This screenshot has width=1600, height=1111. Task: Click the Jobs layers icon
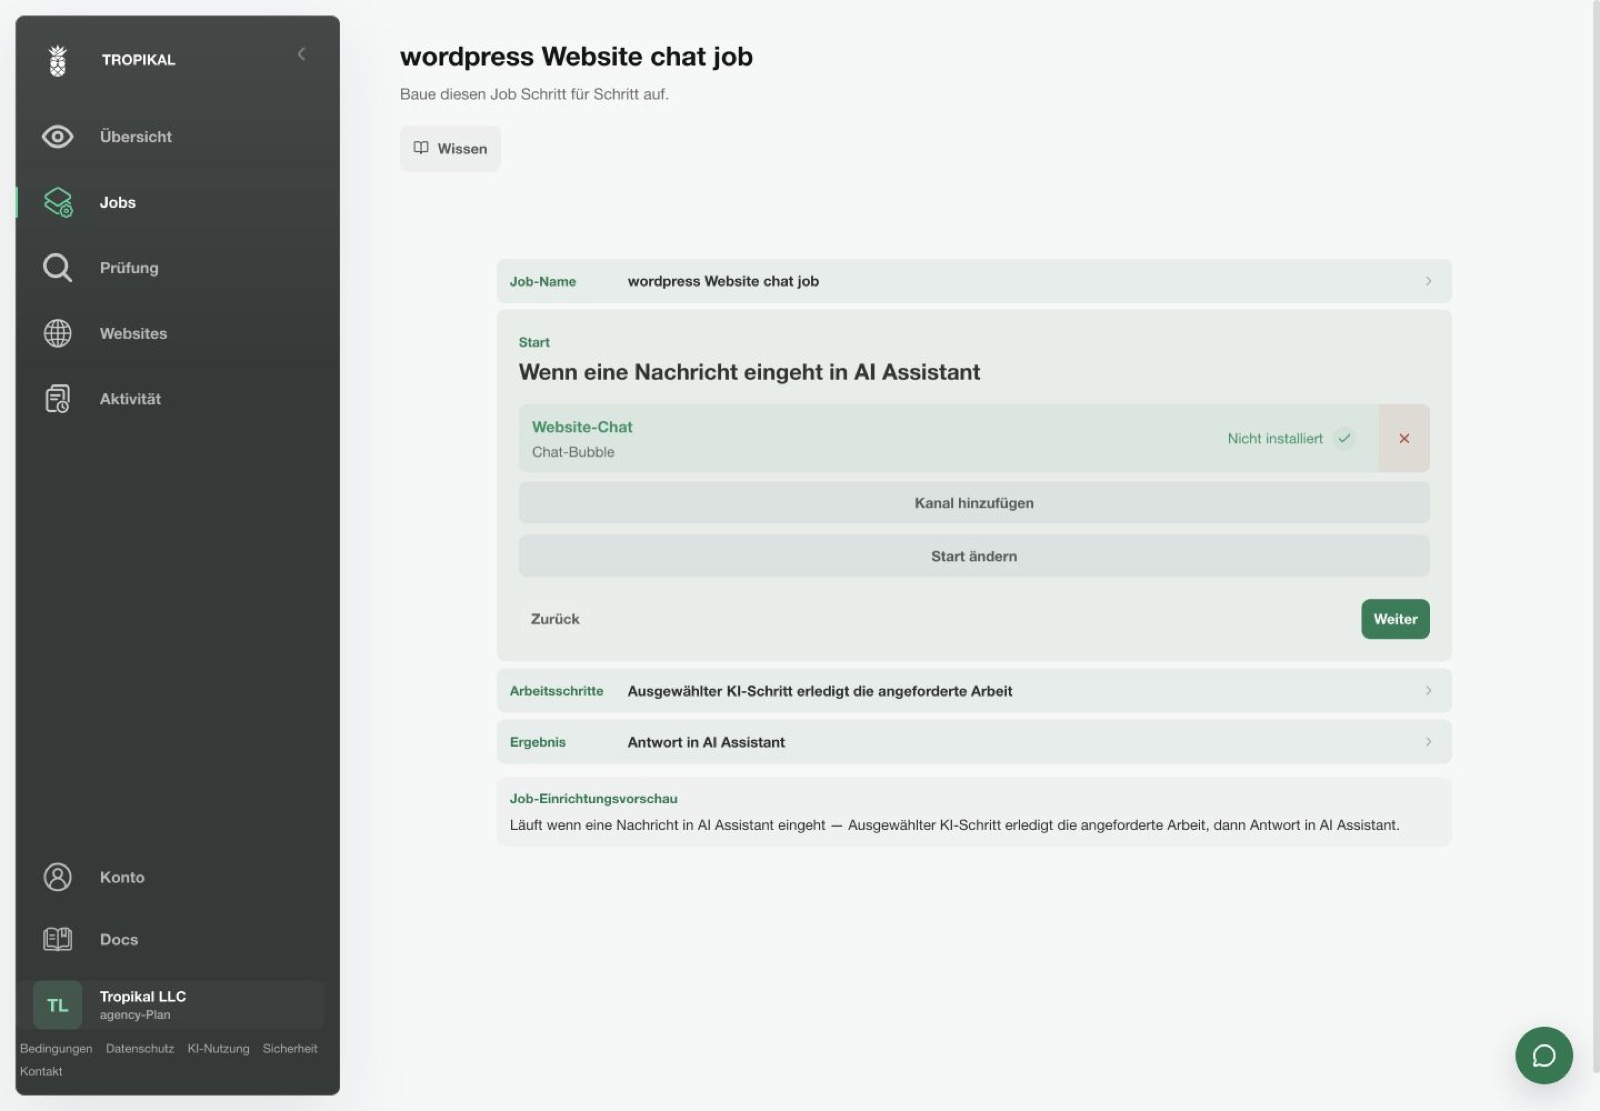(x=58, y=202)
